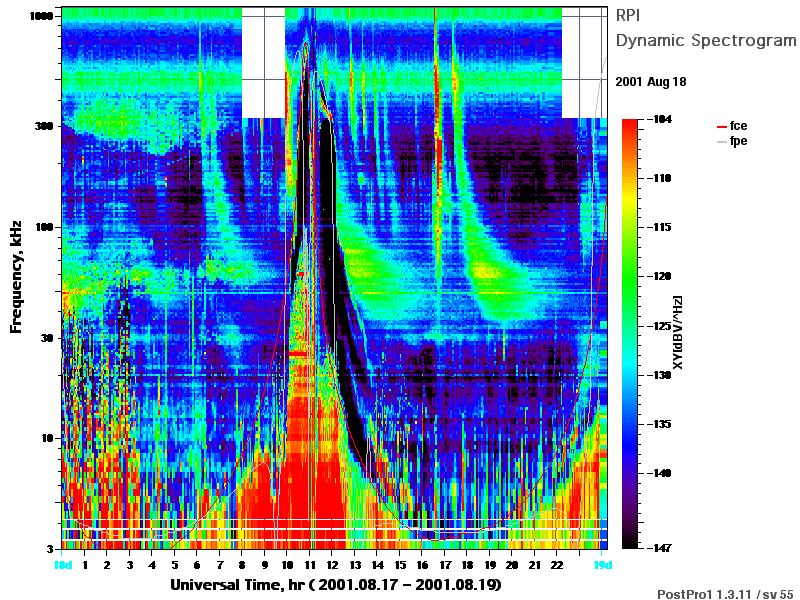800x600 pixels.
Task: Click the red fce legend marker
Action: [721, 127]
